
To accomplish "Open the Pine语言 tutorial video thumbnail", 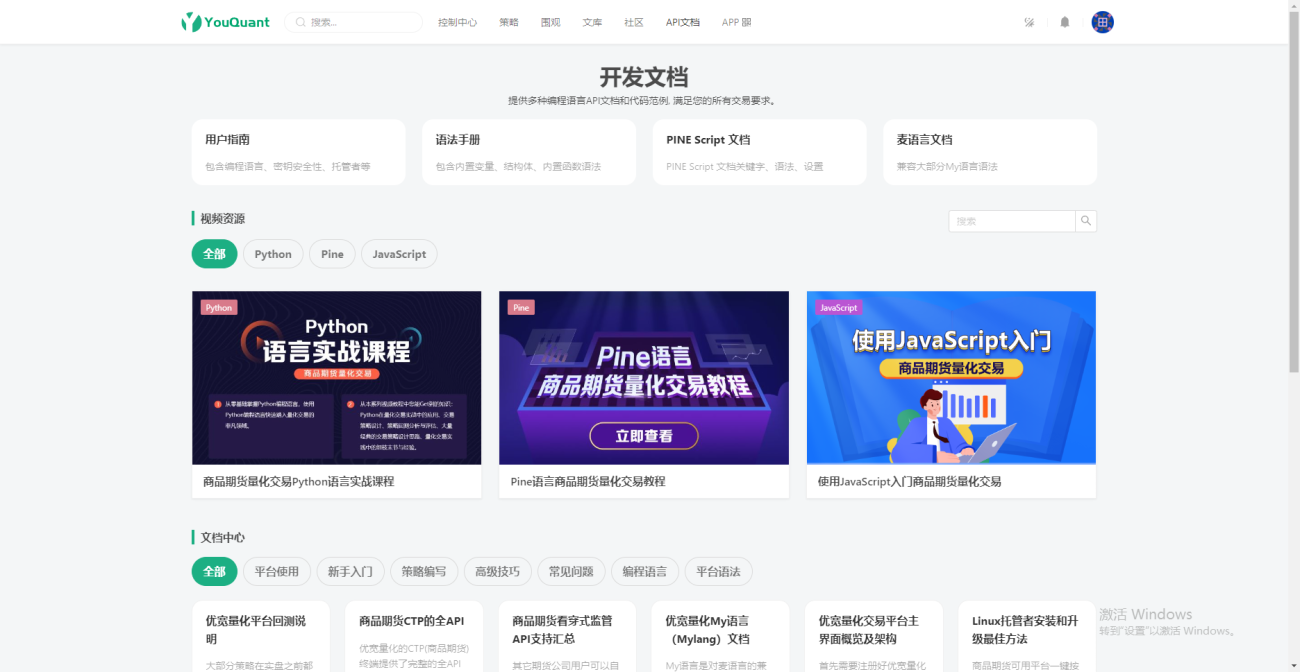I will click(644, 378).
